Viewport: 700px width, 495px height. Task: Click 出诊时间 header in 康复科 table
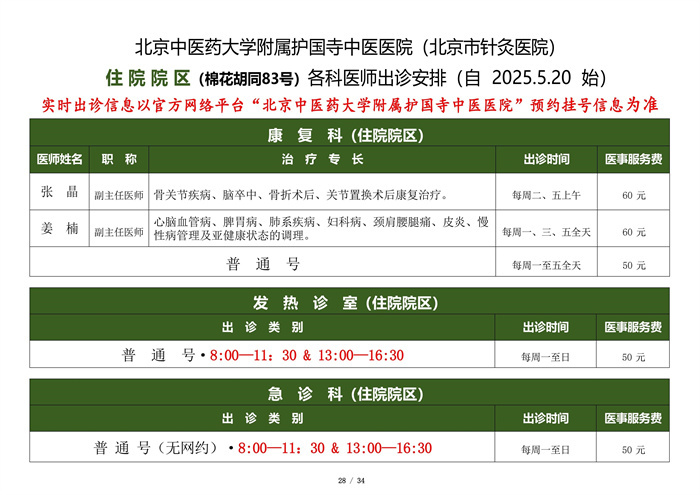(546, 159)
